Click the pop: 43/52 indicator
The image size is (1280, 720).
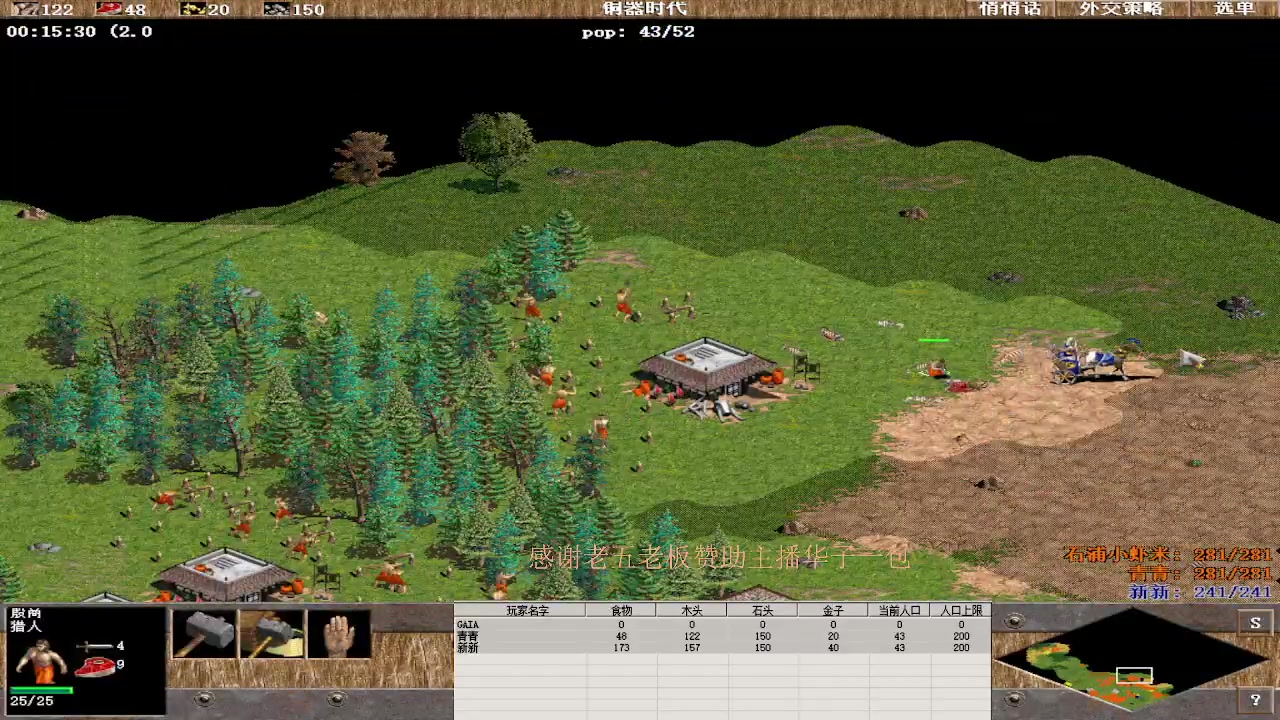pos(638,32)
